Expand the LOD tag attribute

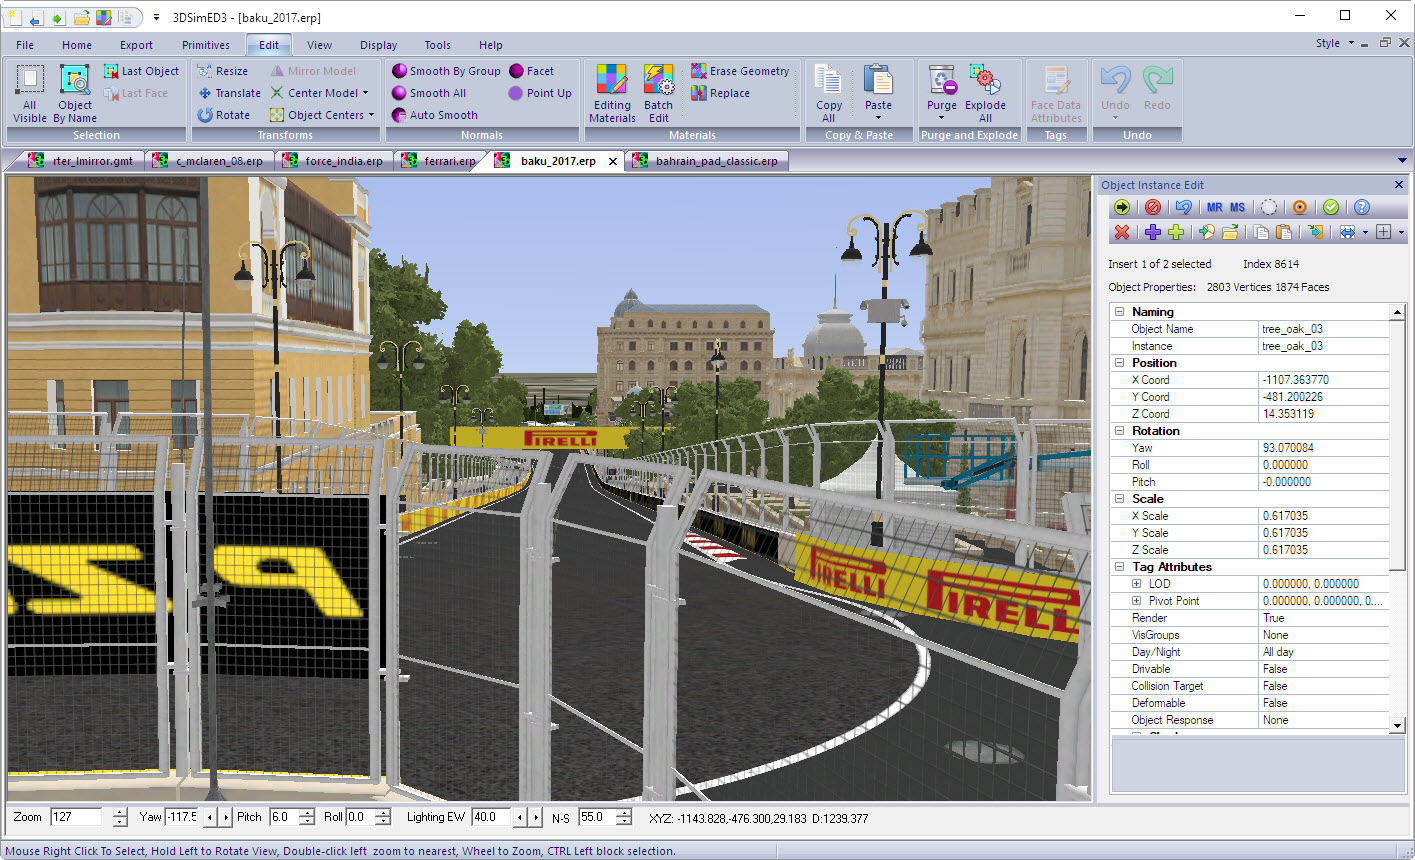(x=1136, y=584)
